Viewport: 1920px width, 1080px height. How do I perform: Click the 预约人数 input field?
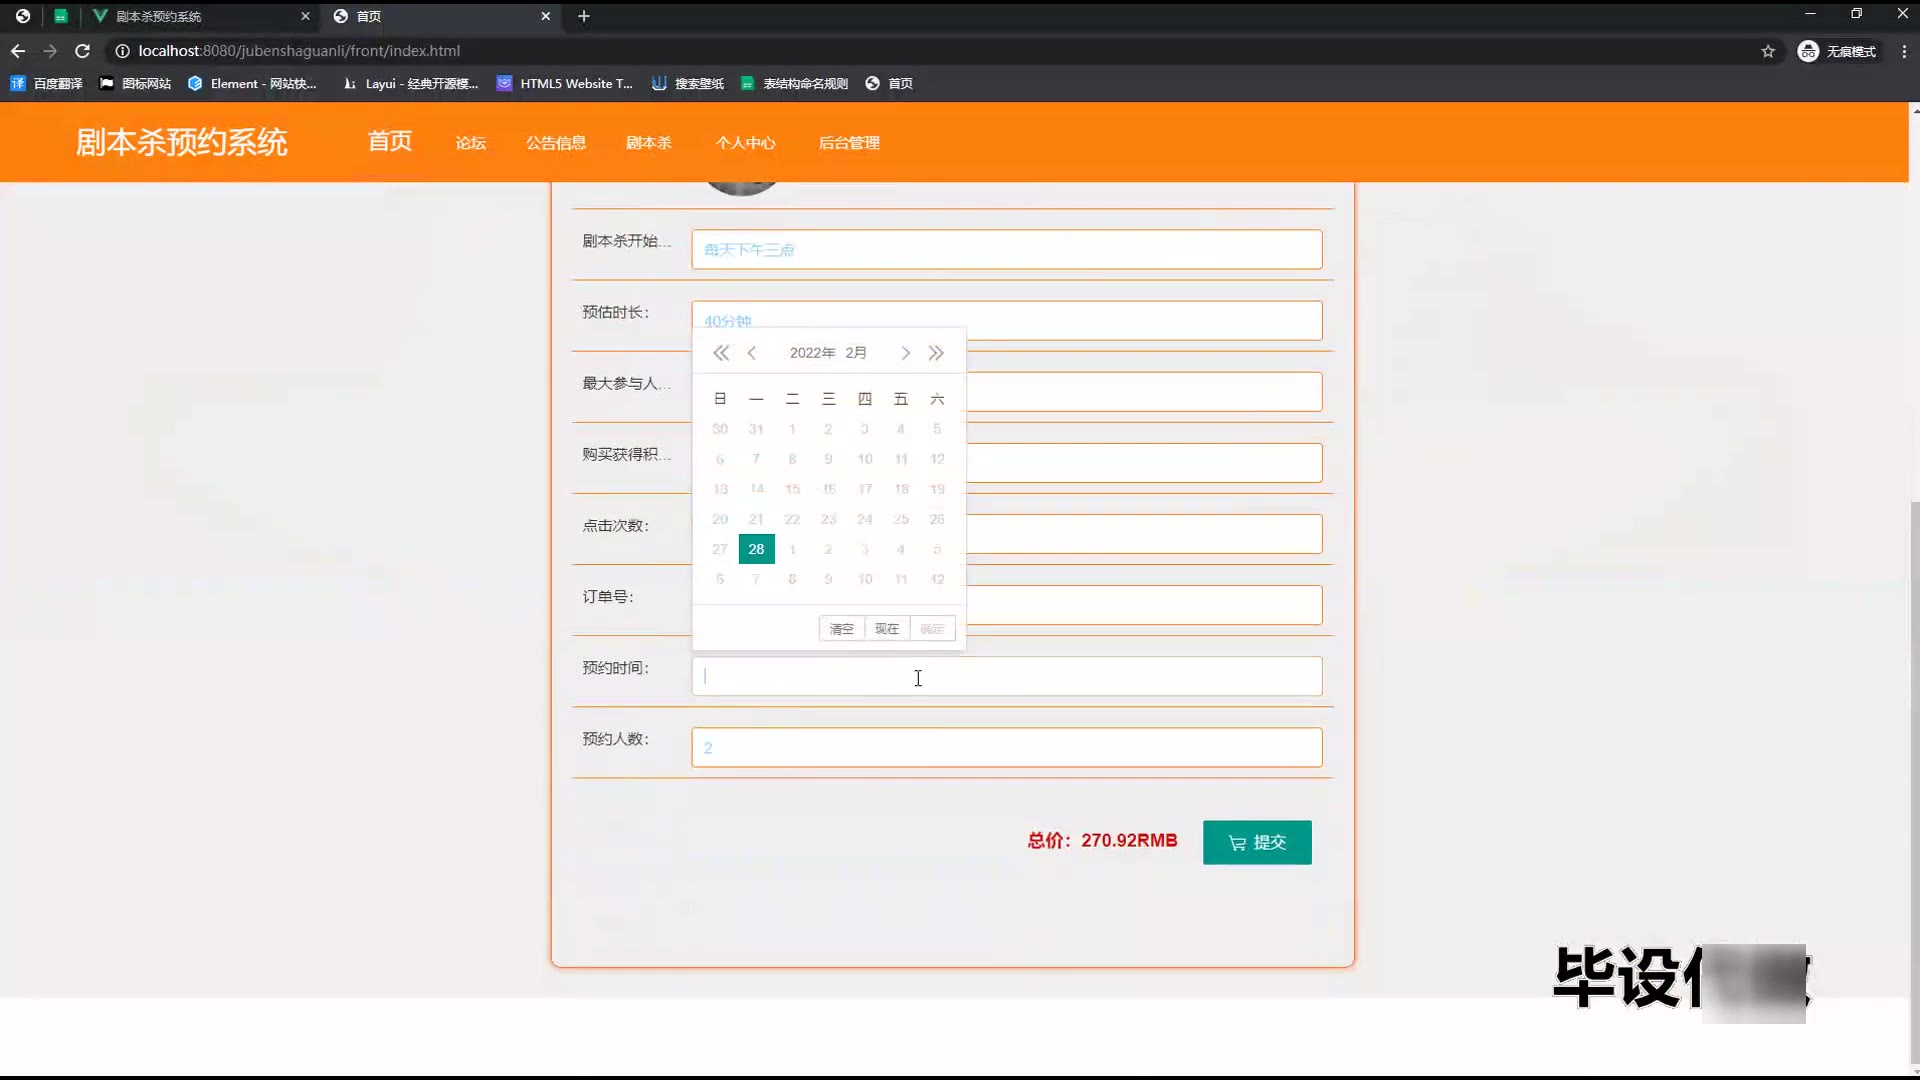[x=1006, y=748]
